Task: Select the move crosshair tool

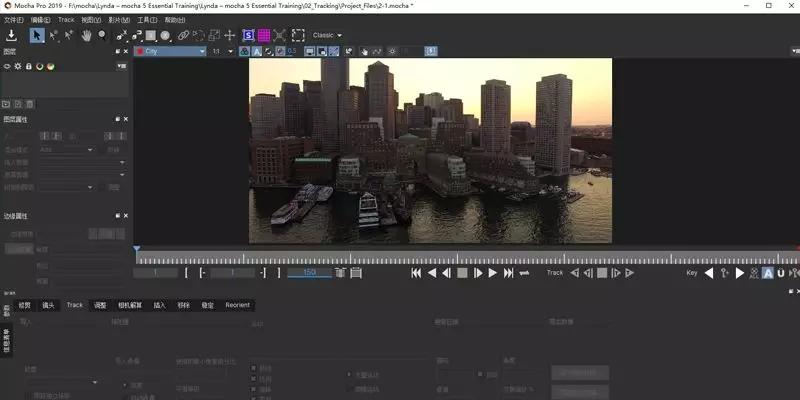Action: coord(230,35)
